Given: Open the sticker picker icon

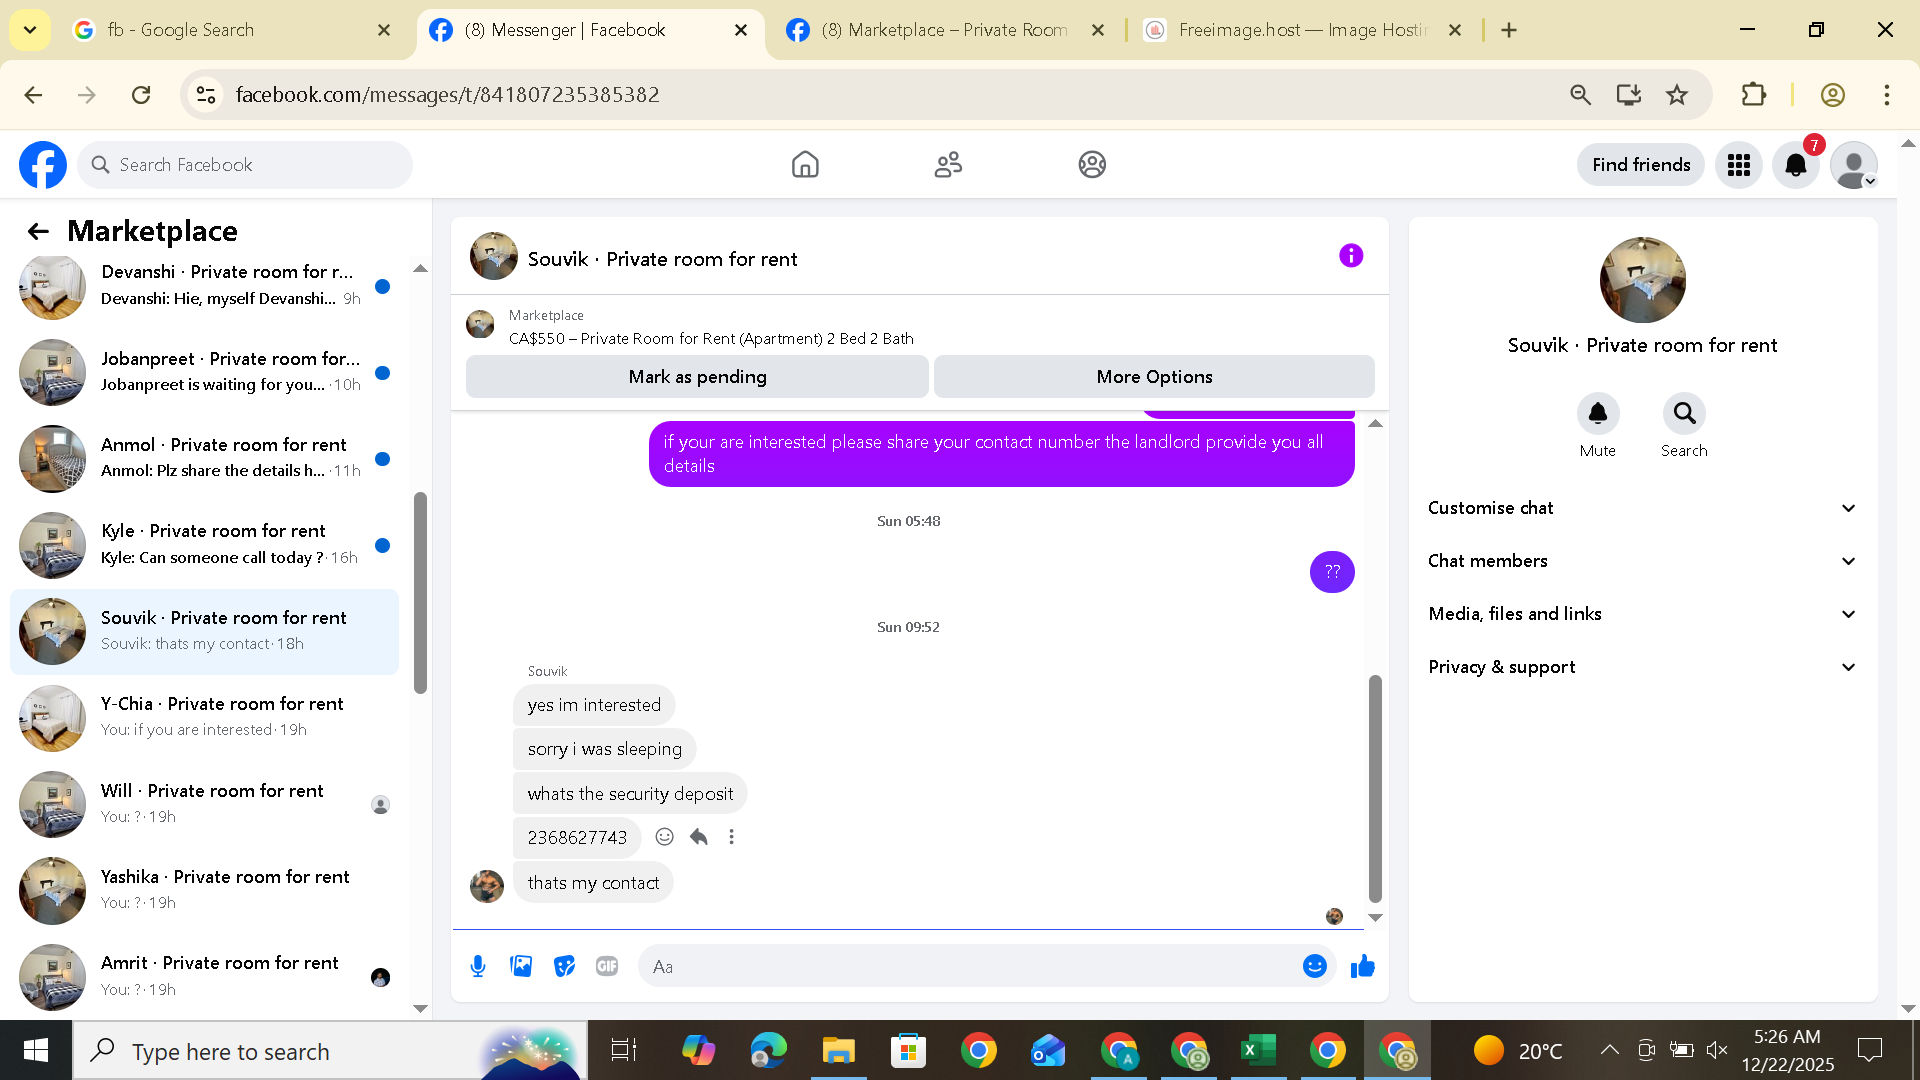Looking at the screenshot, I should (564, 966).
